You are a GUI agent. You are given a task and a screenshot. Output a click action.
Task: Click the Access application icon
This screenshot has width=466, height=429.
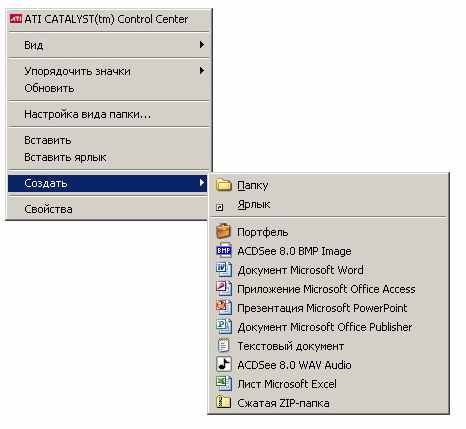224,289
